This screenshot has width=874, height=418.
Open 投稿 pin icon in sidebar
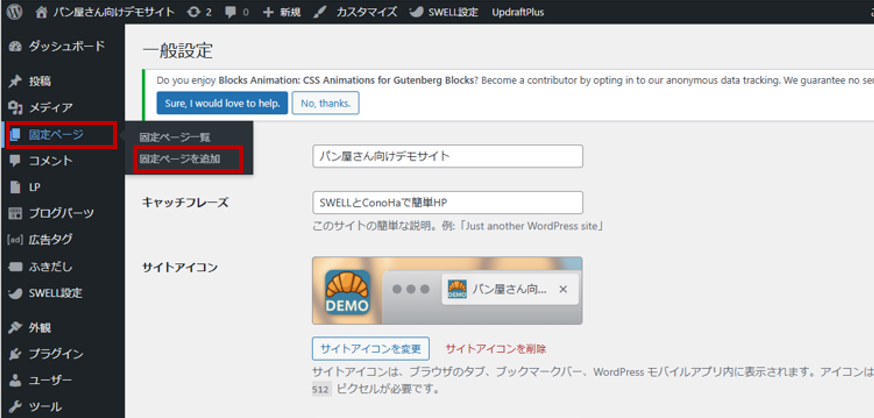(15, 81)
